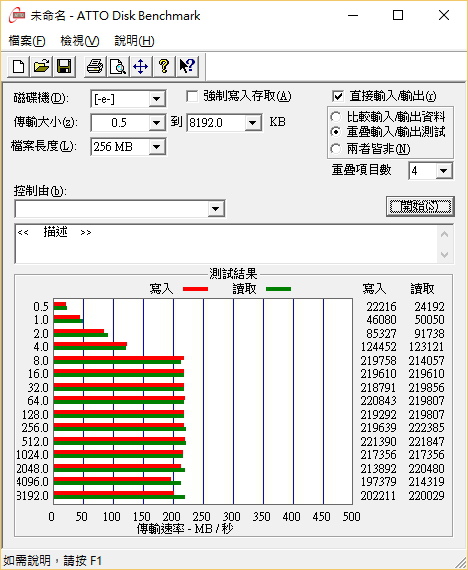Click the read value 24192
Viewport: 468px width, 570px height.
[x=429, y=306]
